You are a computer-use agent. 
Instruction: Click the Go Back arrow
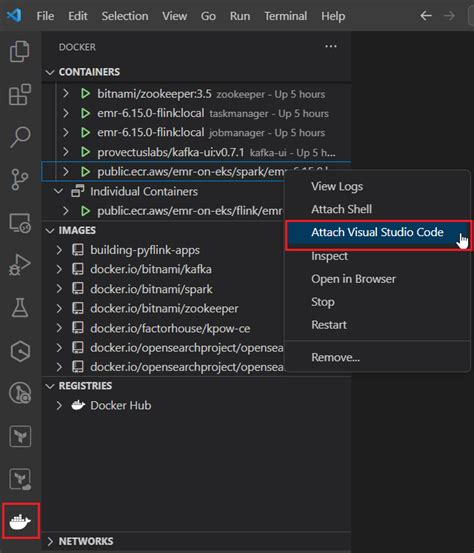(426, 16)
